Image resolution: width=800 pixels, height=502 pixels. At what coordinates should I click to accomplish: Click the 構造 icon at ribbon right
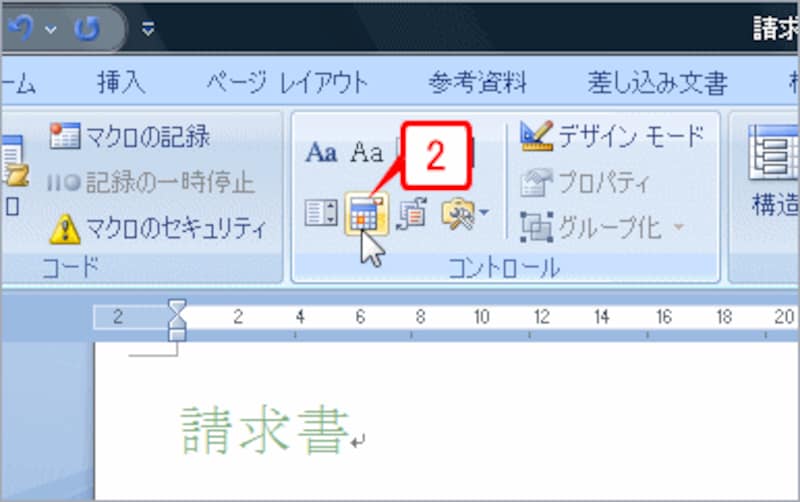(773, 153)
